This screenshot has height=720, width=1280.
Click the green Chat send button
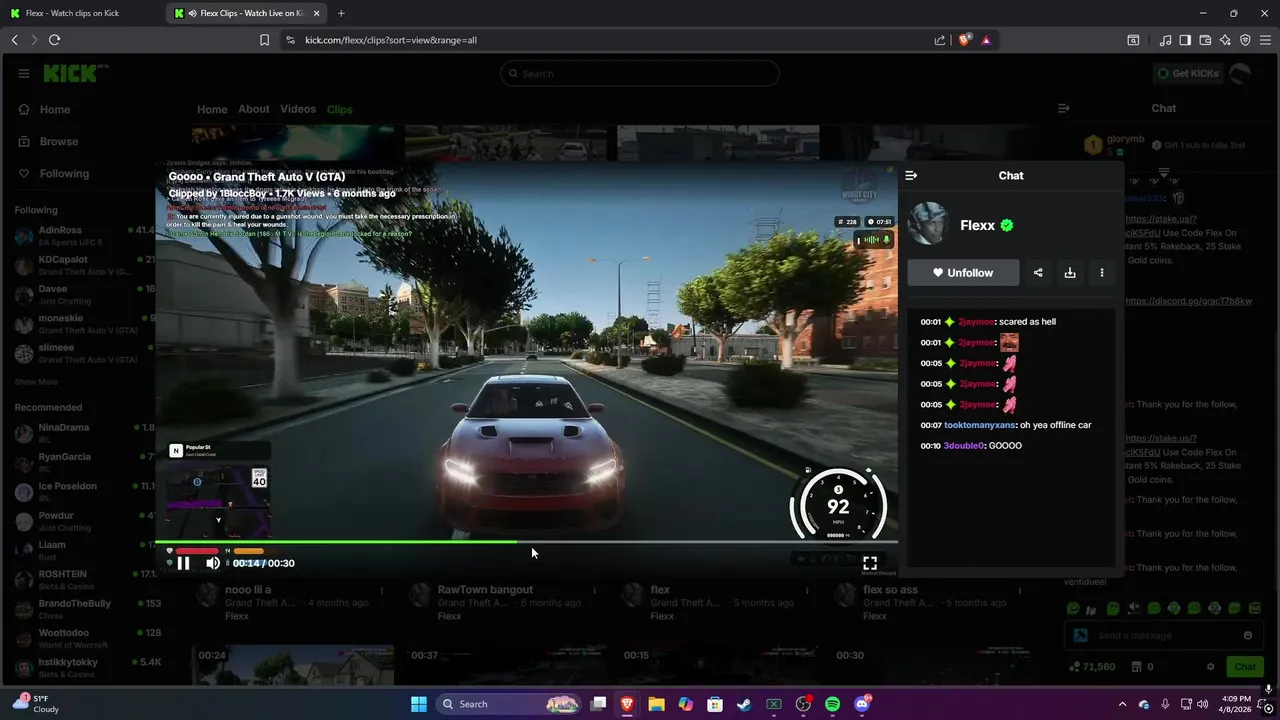pos(1245,667)
